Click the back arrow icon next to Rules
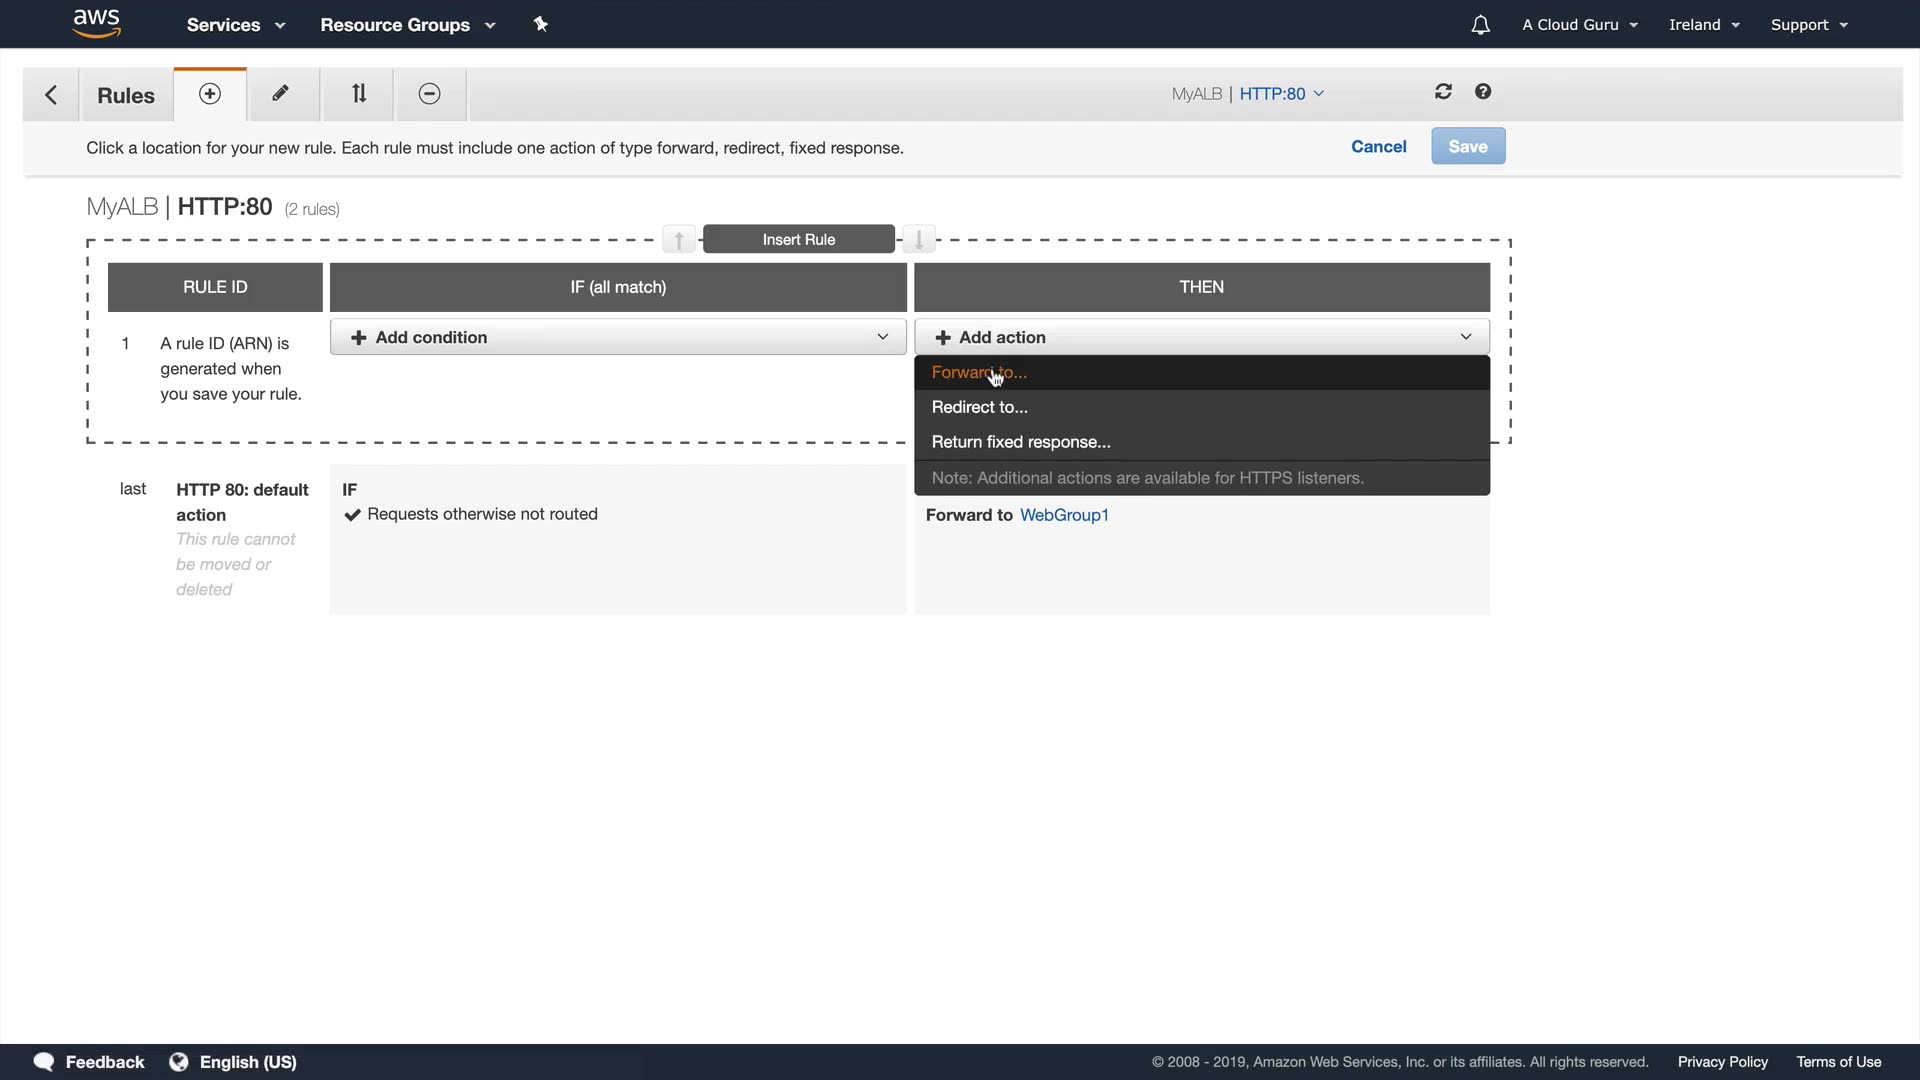 (x=51, y=95)
